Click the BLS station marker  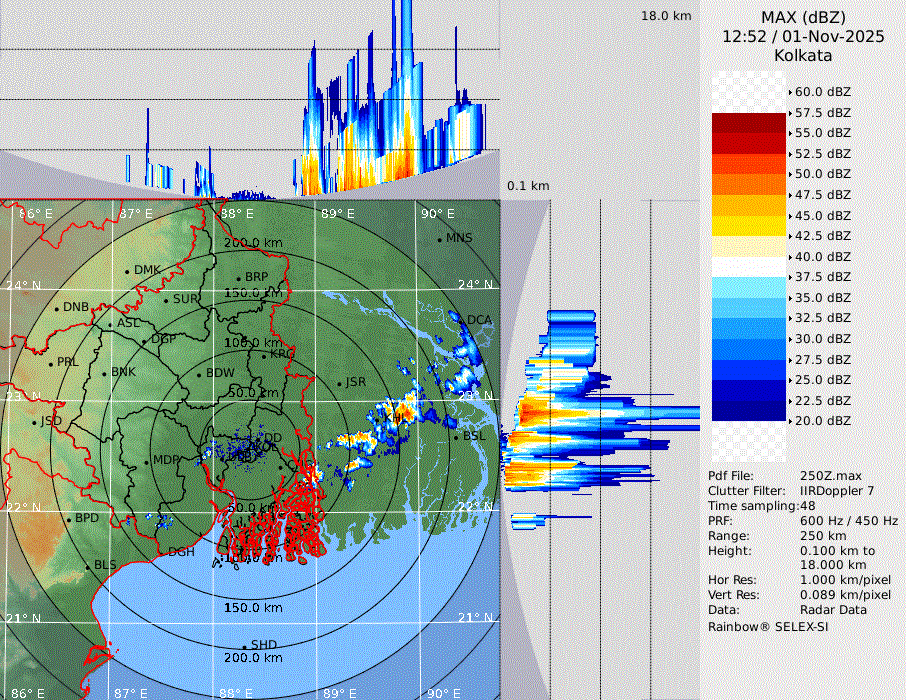(x=88, y=567)
